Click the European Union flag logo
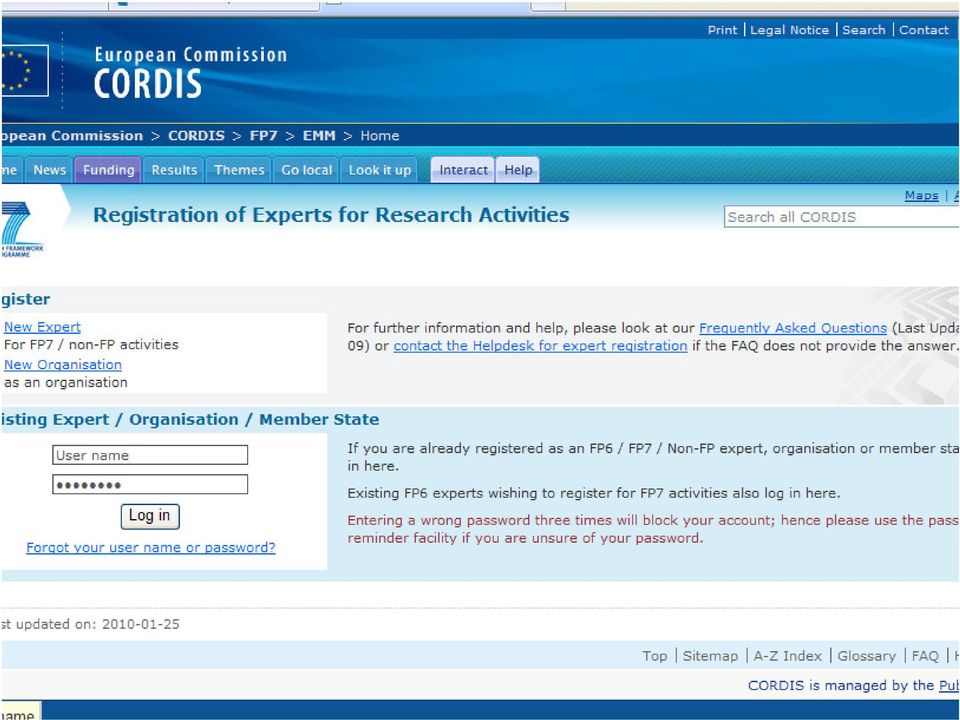Screen dimensions: 960x720 point(24,70)
